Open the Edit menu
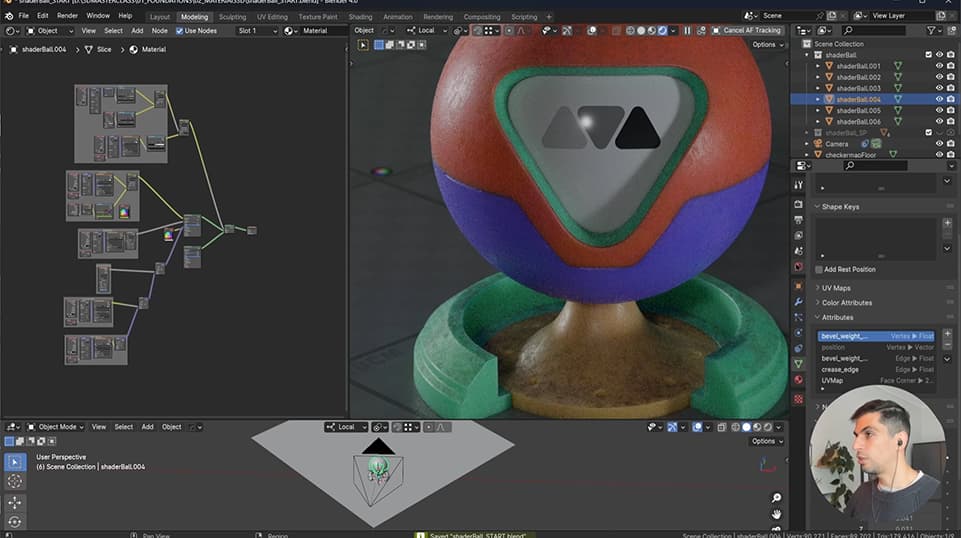Image resolution: width=961 pixels, height=538 pixels. coord(42,16)
